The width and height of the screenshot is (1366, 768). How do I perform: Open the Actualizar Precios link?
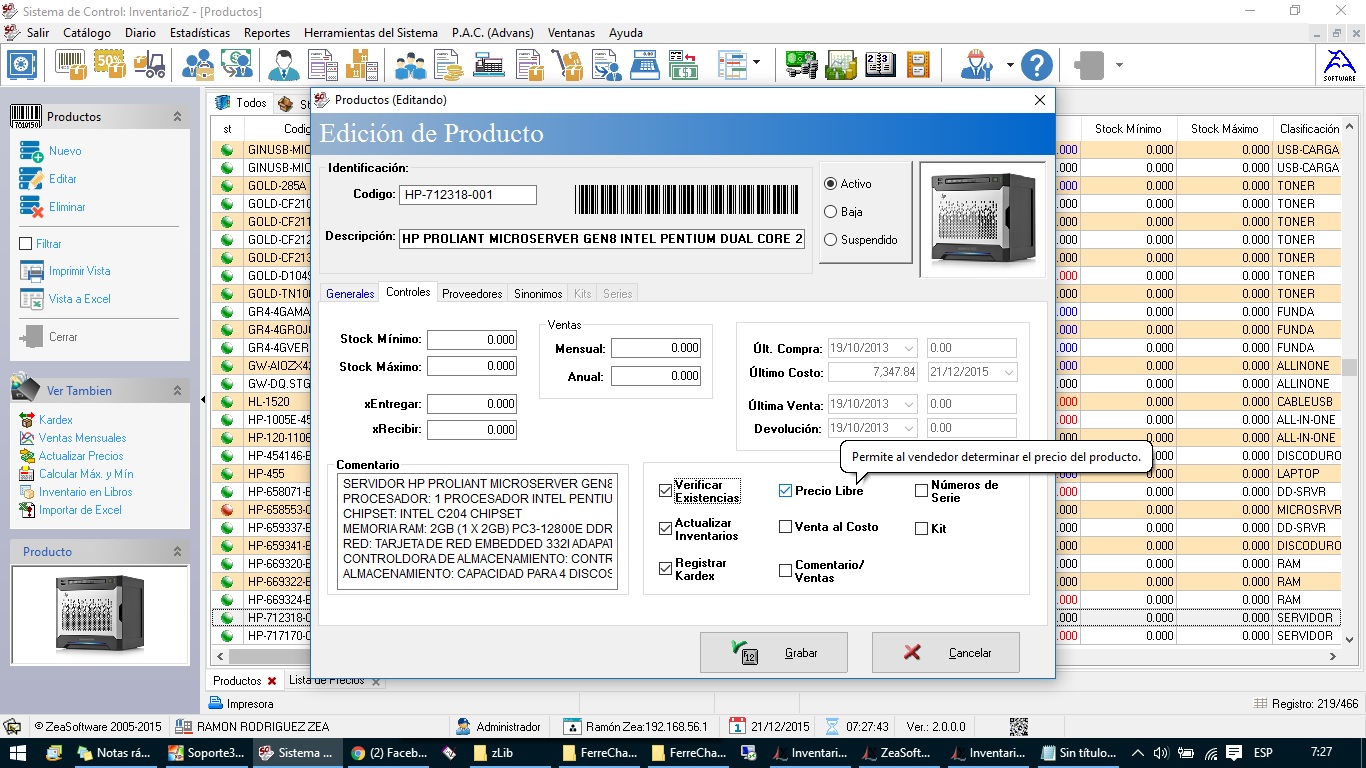[81, 456]
